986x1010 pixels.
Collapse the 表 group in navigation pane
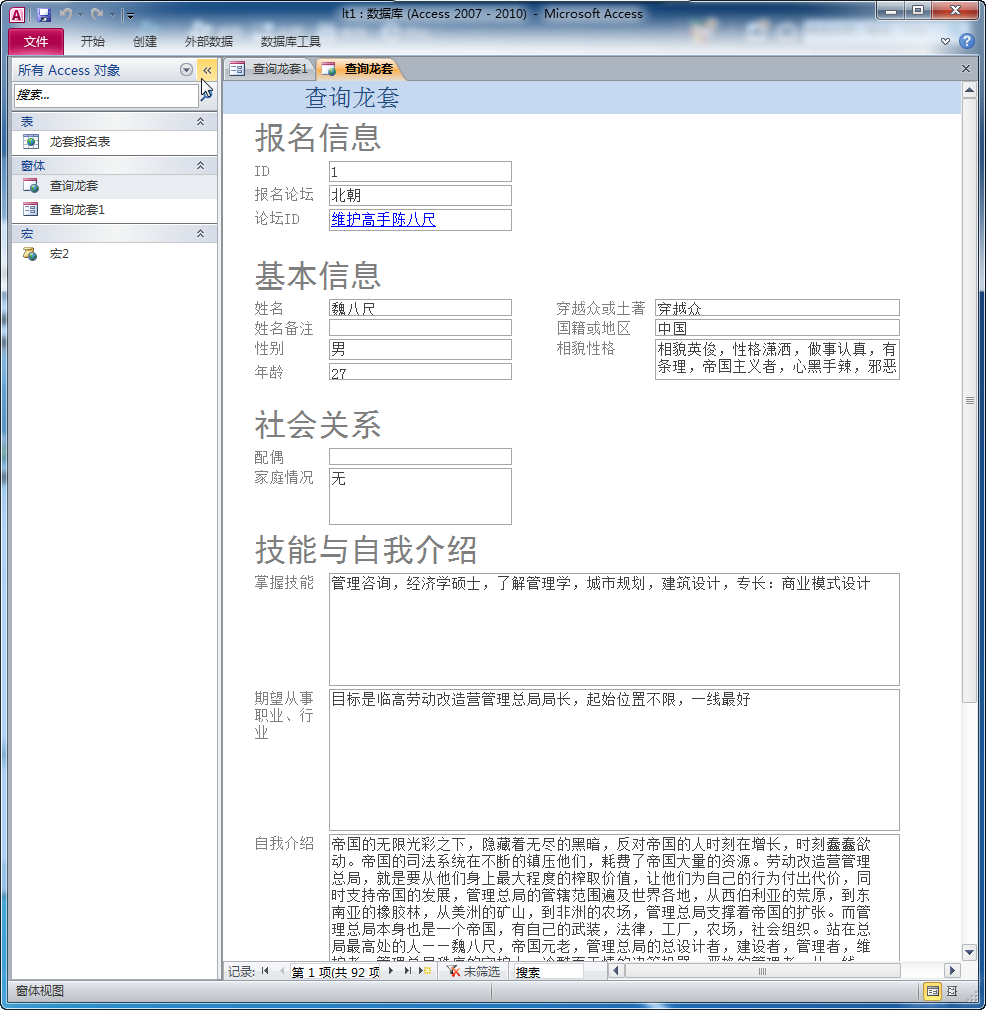pyautogui.click(x=200, y=121)
